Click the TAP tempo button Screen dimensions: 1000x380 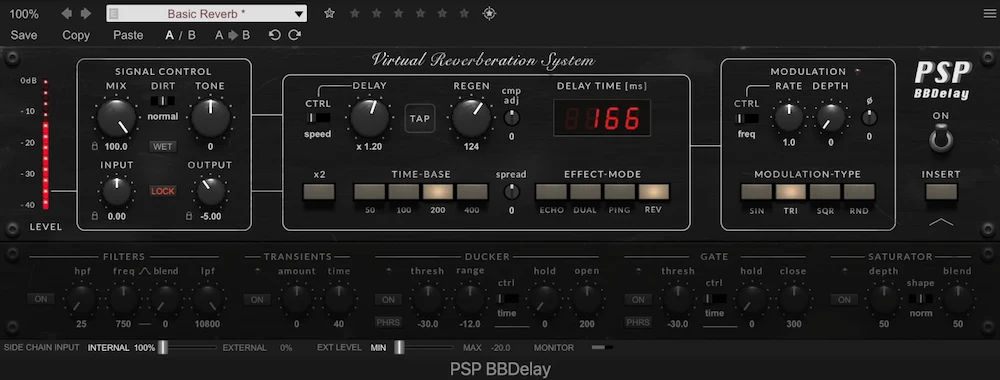420,119
